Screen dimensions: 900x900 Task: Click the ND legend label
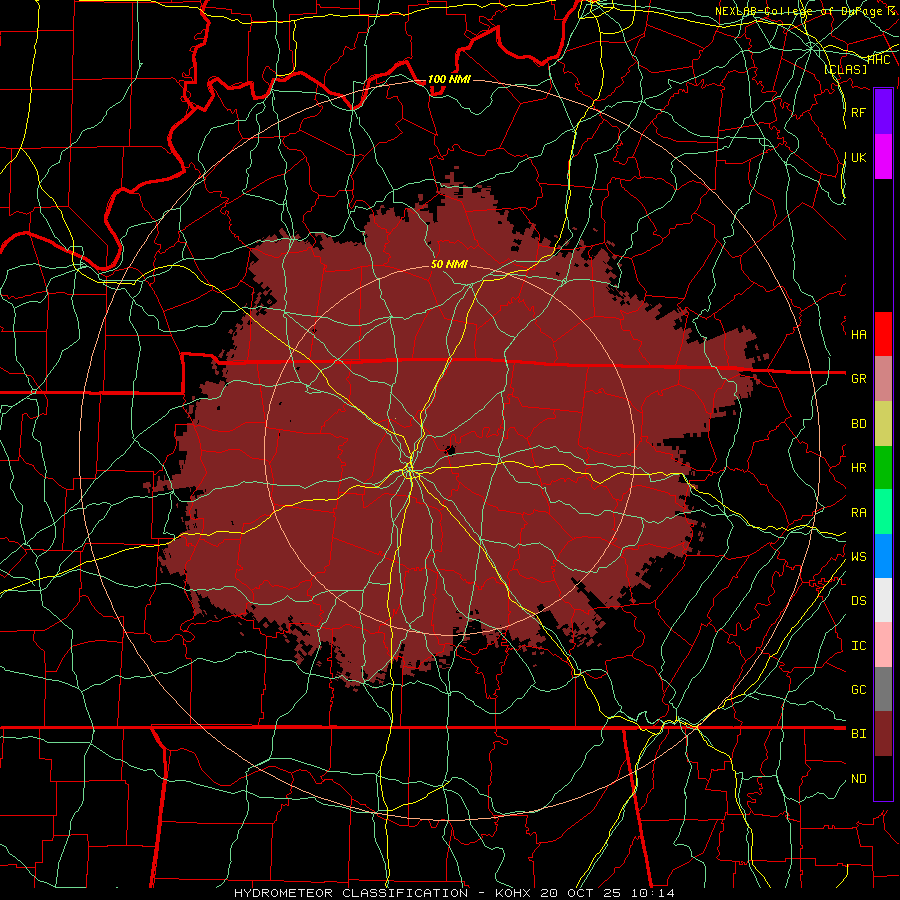tap(858, 779)
